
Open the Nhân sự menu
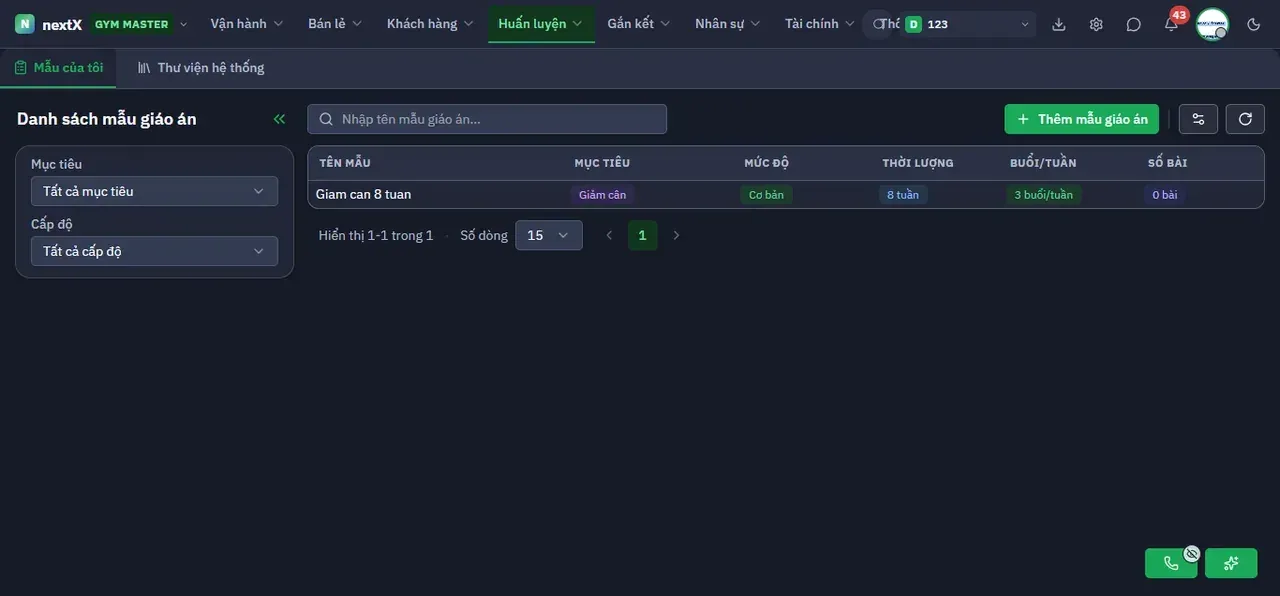point(728,24)
